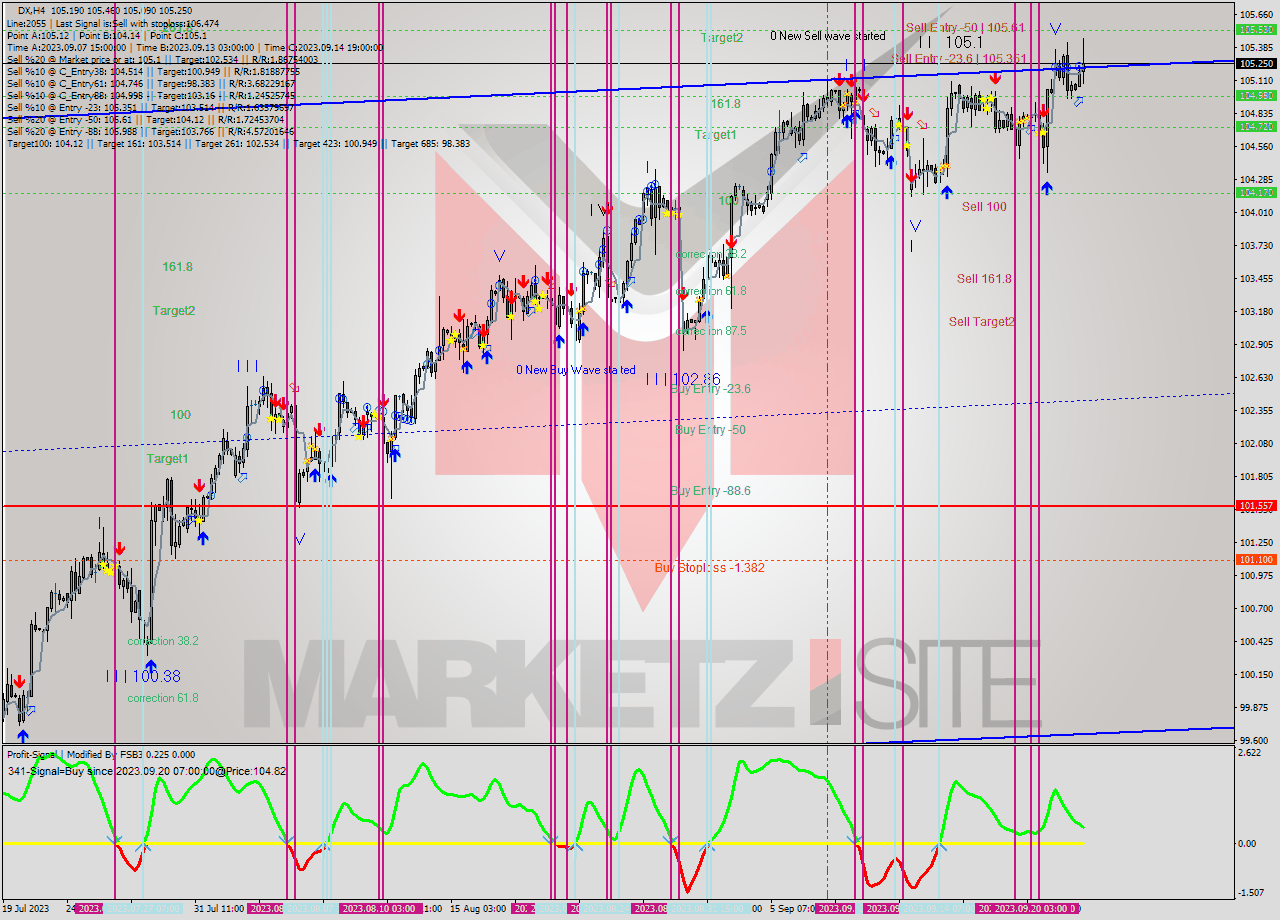Click the 'Buy Stoploss -1.382' label
Image resolution: width=1280 pixels, height=920 pixels.
pyautogui.click(x=709, y=568)
